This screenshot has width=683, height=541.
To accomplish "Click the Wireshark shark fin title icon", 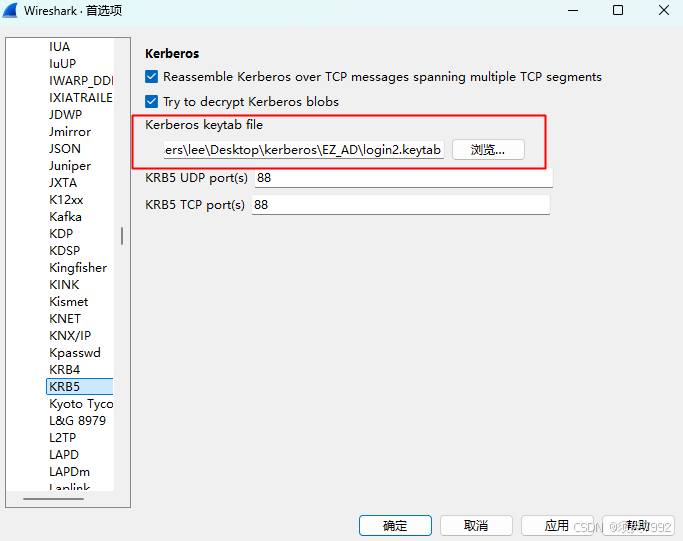I will click(x=10, y=10).
